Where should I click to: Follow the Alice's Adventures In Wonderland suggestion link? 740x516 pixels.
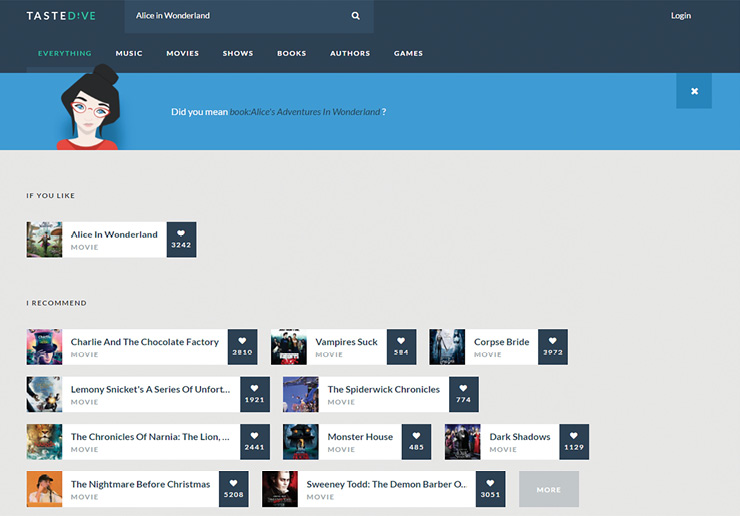point(305,112)
